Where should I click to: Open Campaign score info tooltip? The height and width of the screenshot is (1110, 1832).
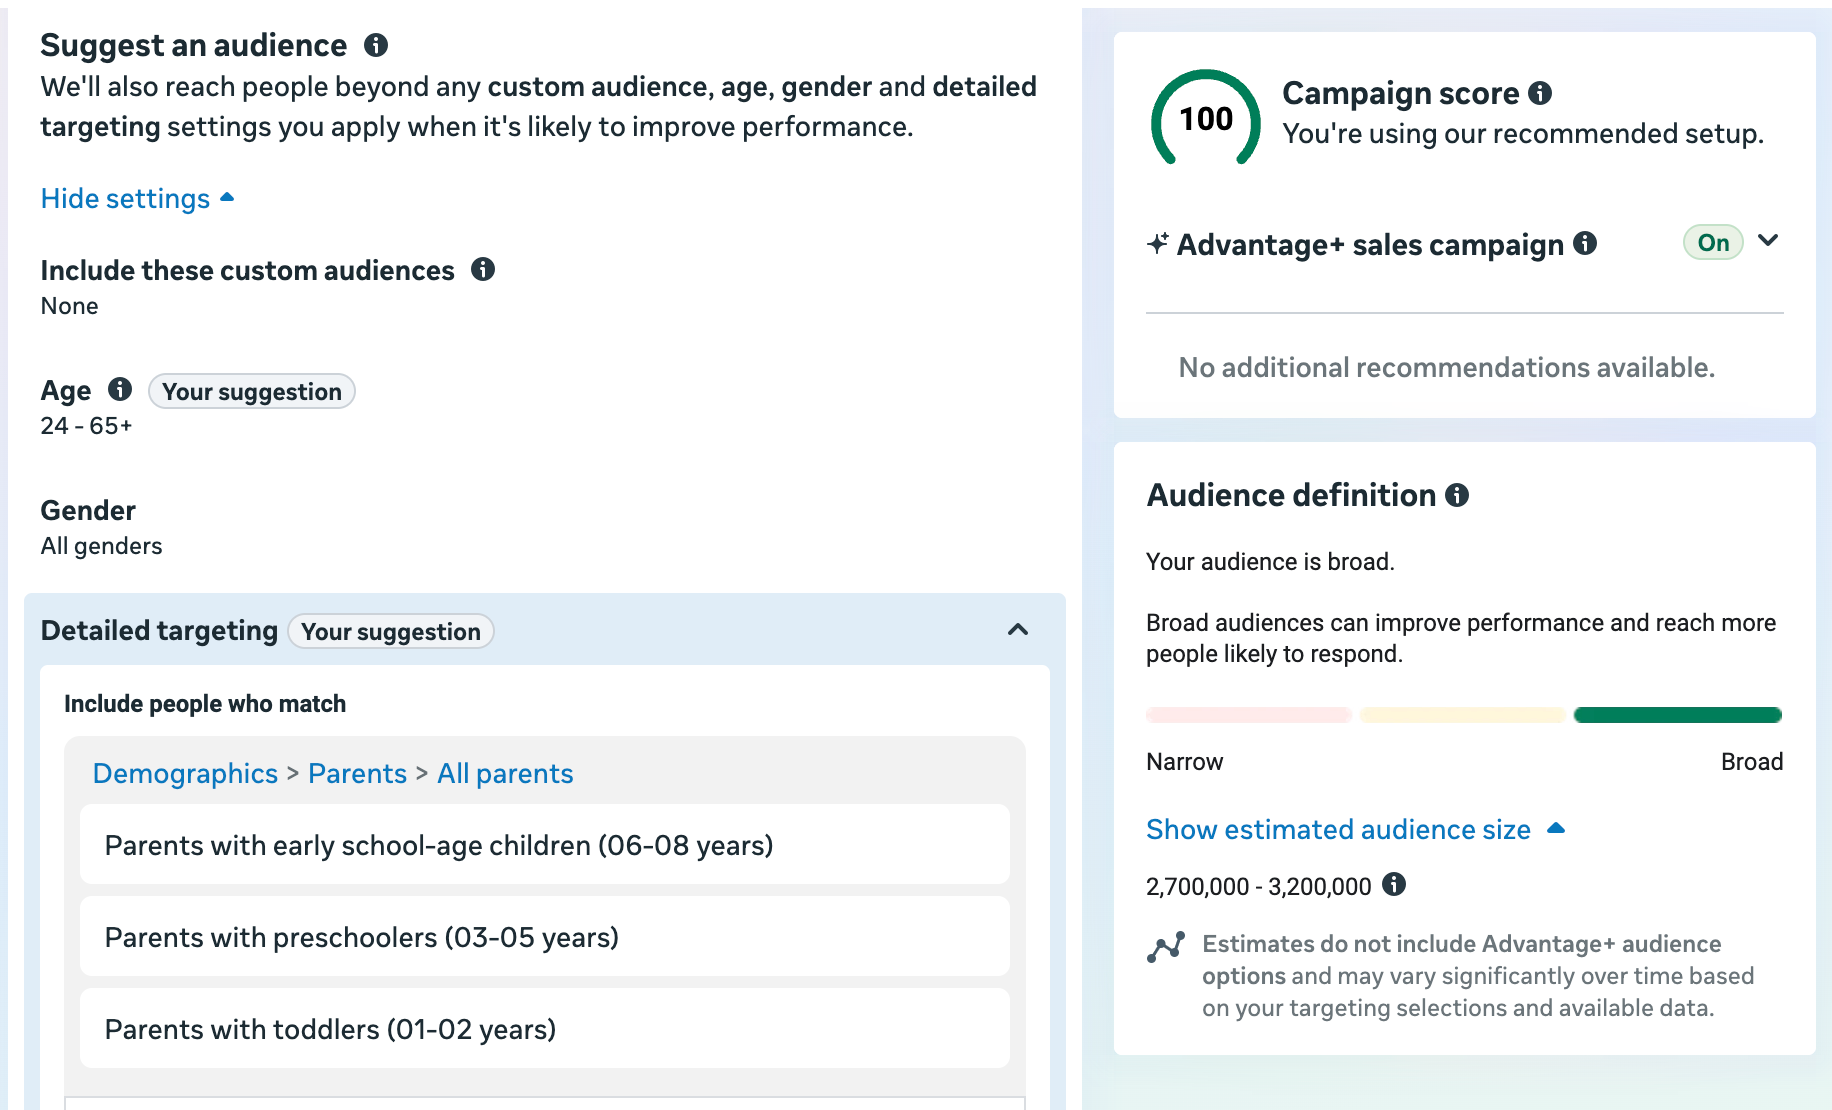point(1540,93)
